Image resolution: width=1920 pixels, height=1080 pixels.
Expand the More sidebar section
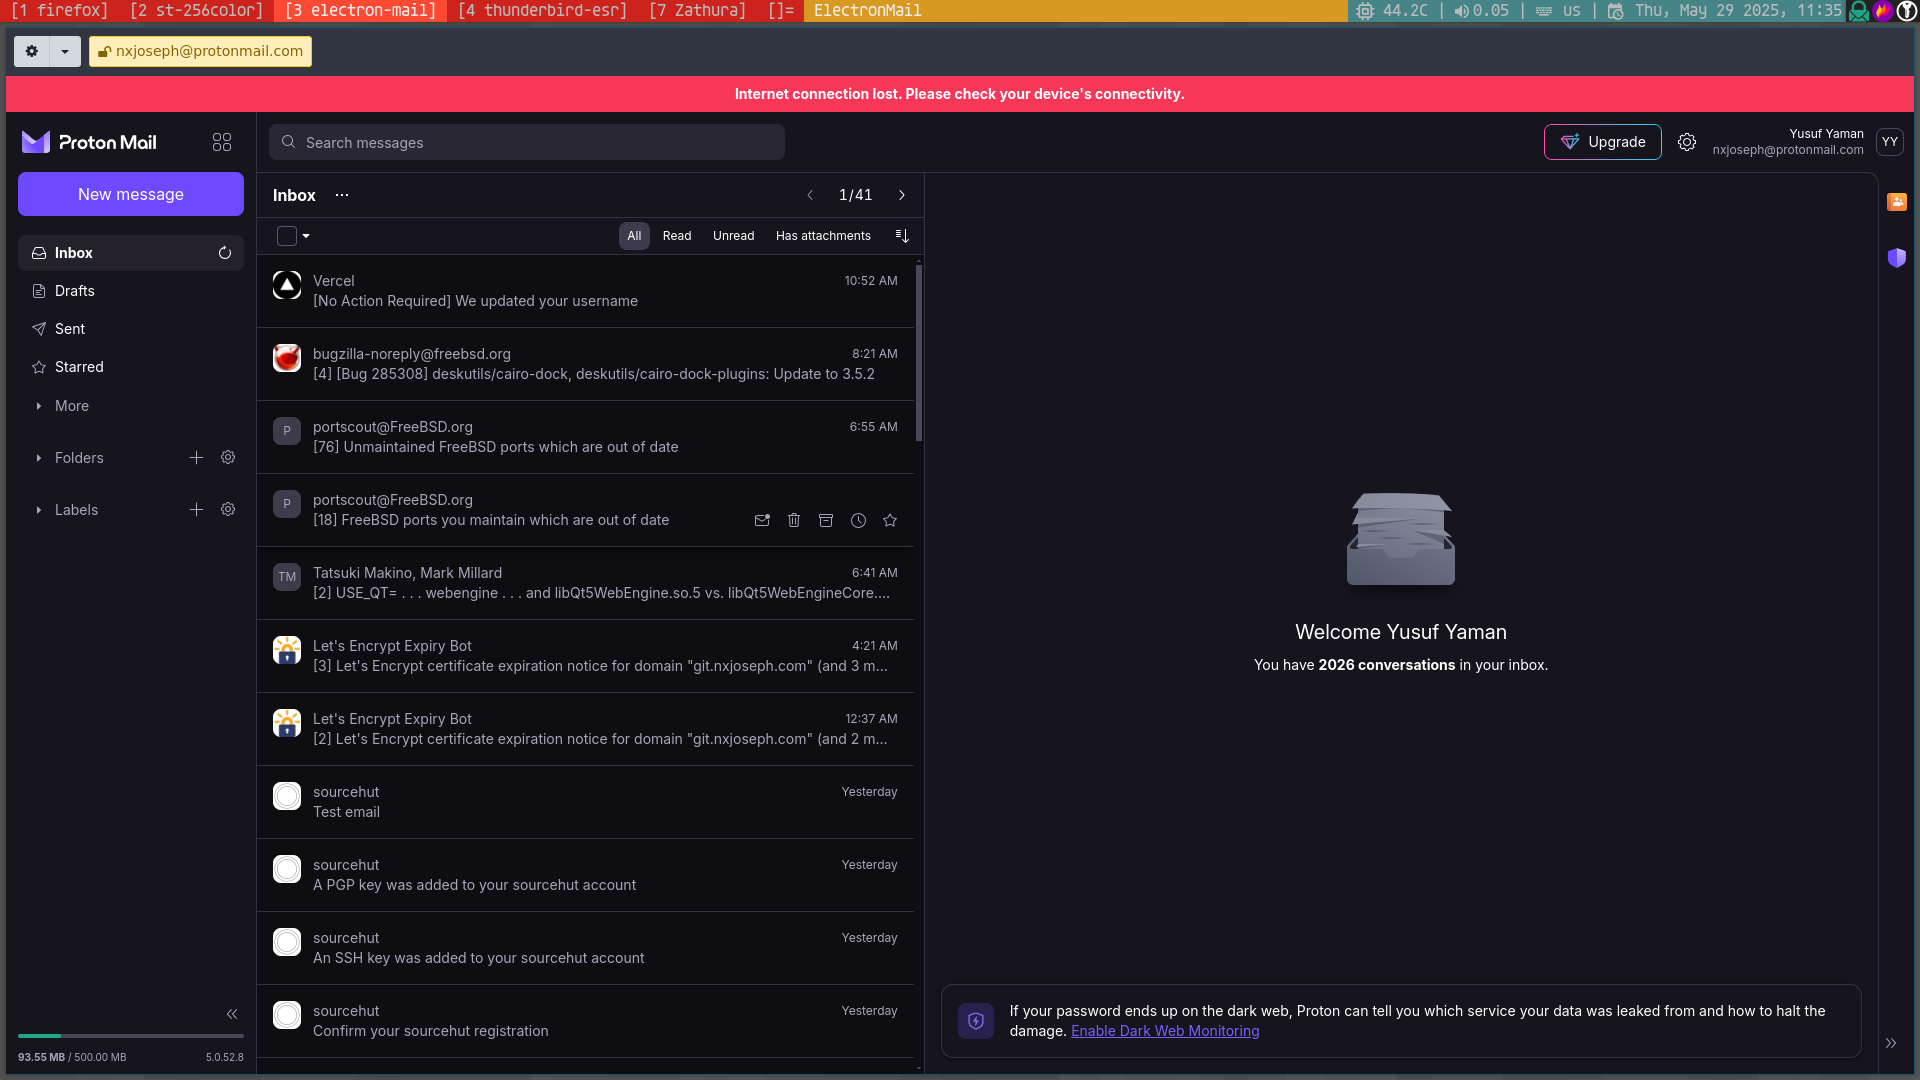pos(72,406)
